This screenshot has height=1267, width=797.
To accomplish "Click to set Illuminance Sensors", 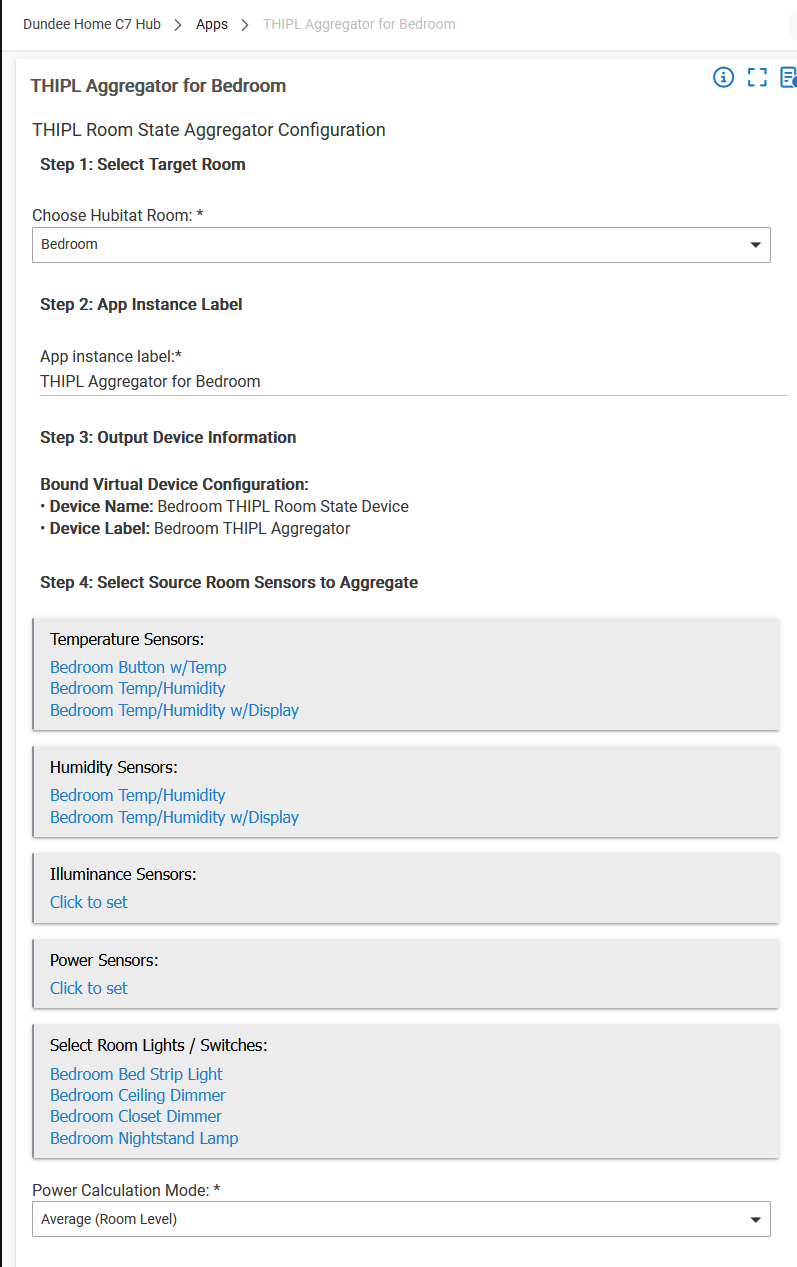I will tap(89, 902).
